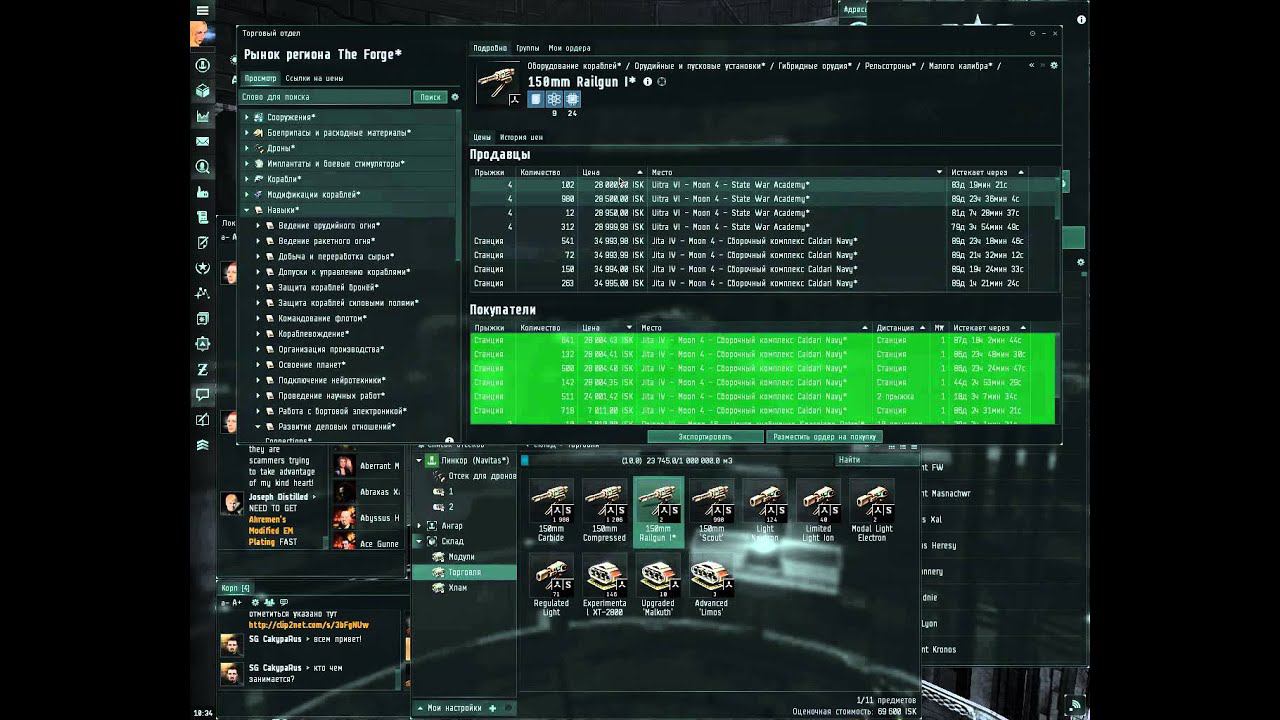Click the first blue skill-book requirement icon
The width and height of the screenshot is (1280, 720).
[535, 99]
